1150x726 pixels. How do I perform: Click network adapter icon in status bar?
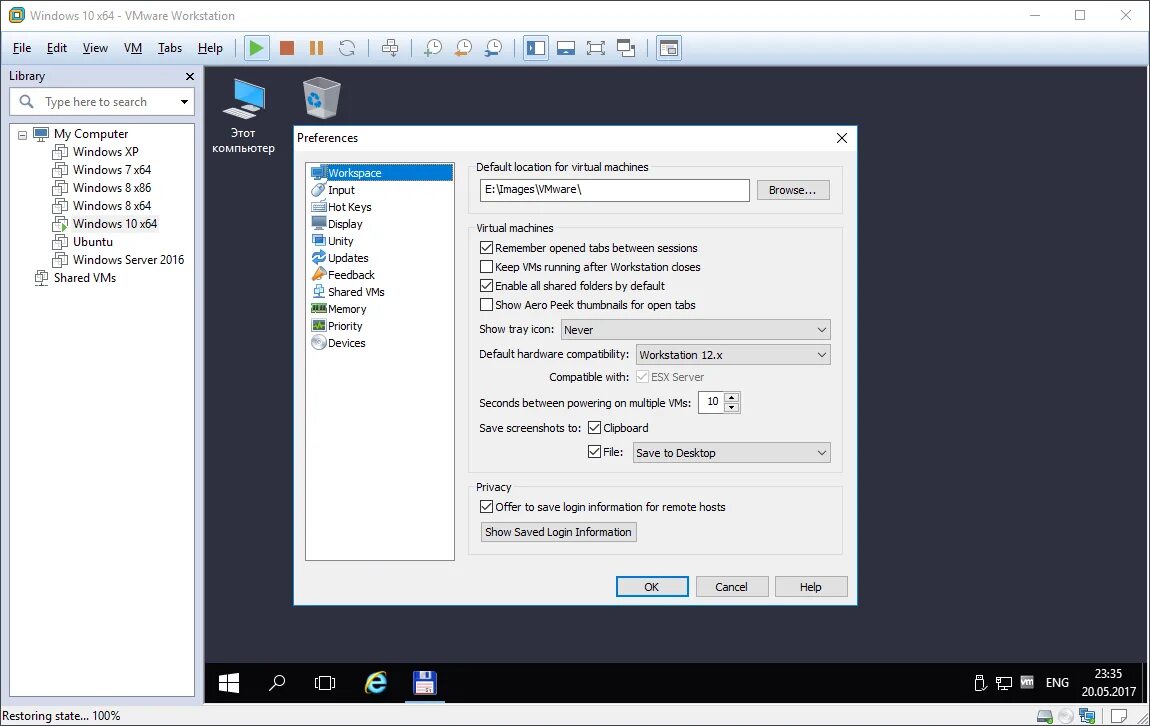click(1087, 716)
